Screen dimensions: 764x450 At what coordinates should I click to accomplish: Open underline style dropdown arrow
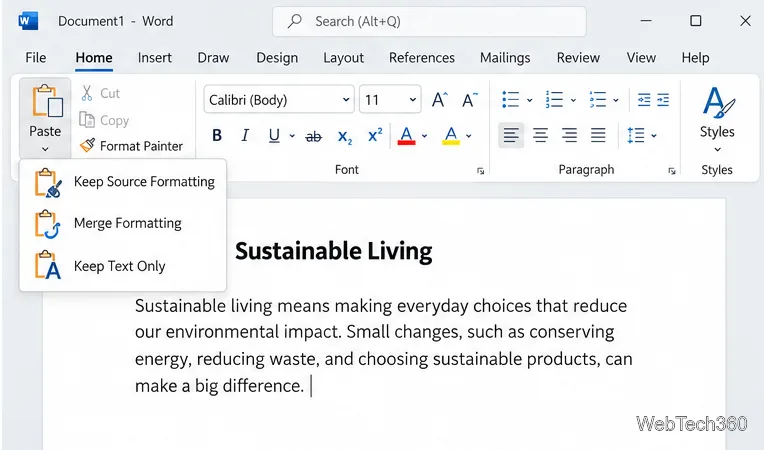[292, 136]
